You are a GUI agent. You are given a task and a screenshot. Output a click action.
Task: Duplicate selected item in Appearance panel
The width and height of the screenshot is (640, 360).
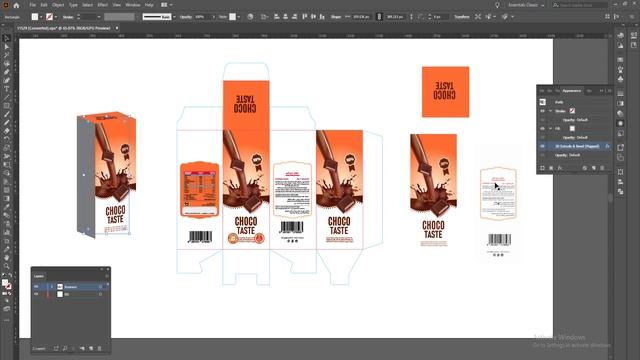pyautogui.click(x=593, y=168)
